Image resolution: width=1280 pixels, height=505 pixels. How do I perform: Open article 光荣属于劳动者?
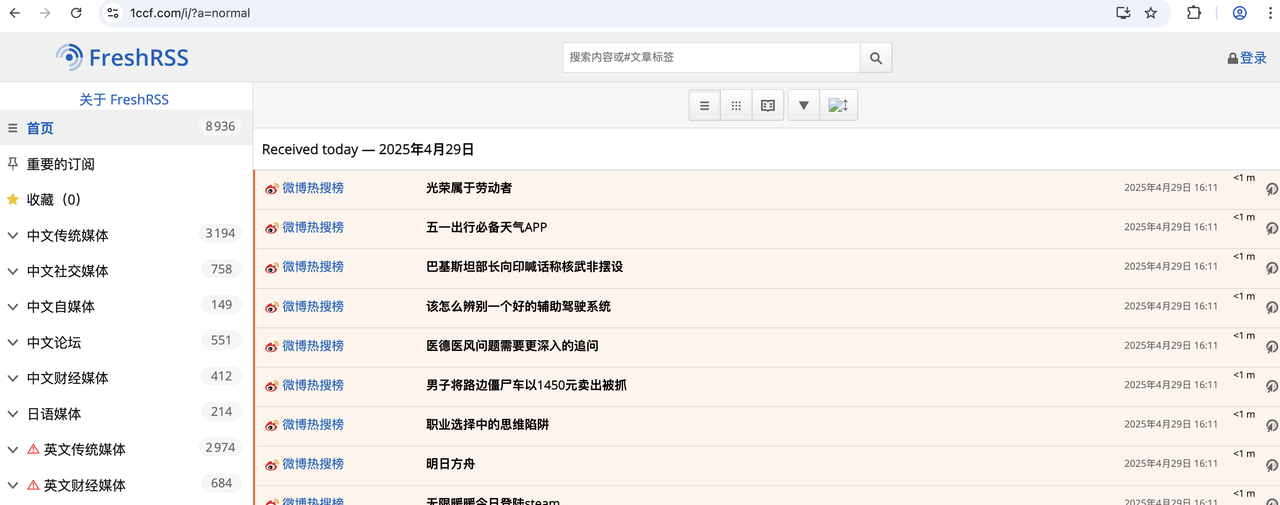click(x=469, y=188)
